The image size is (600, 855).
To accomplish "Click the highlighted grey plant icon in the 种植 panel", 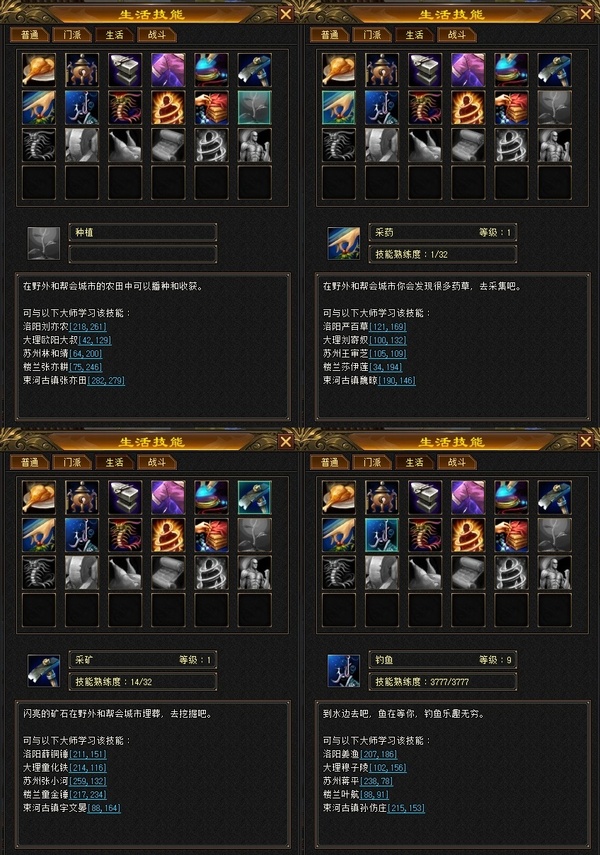I will (255, 107).
